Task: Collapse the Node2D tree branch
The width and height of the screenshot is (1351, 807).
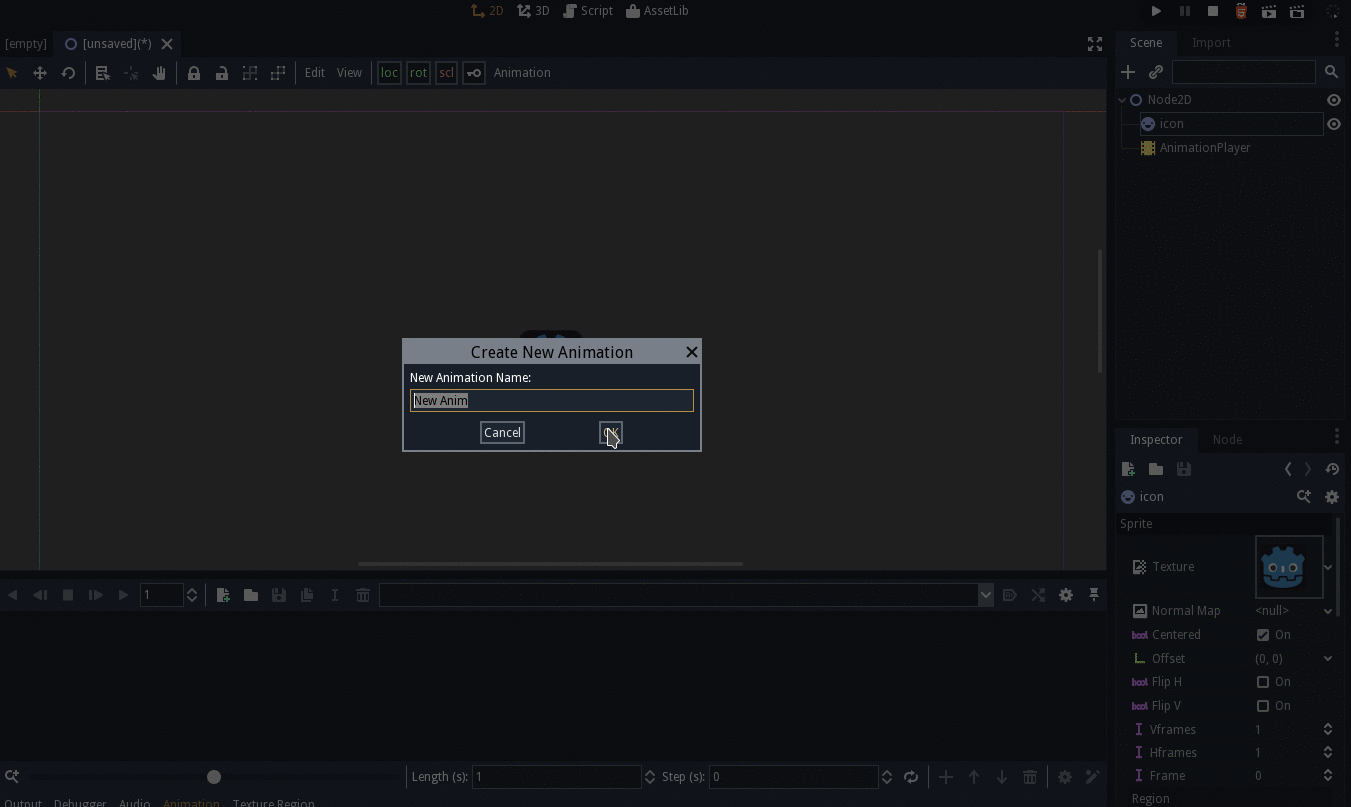Action: tap(1120, 99)
